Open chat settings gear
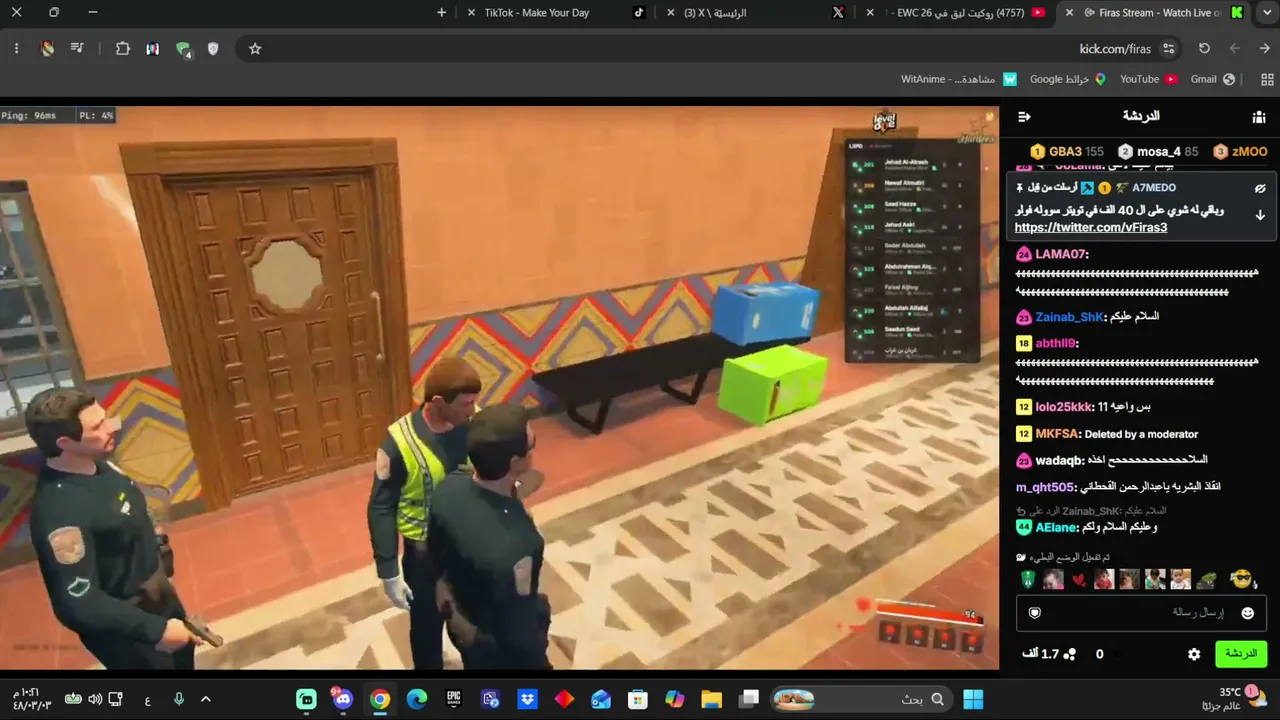 (1194, 654)
